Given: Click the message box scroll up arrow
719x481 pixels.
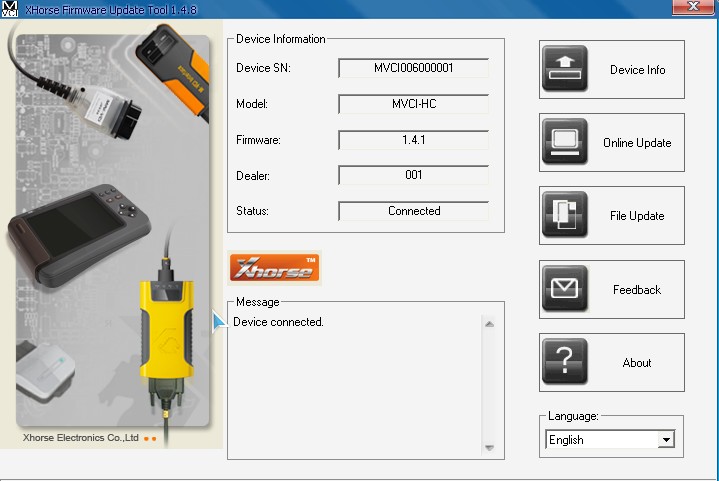Looking at the screenshot, I should pos(489,324).
